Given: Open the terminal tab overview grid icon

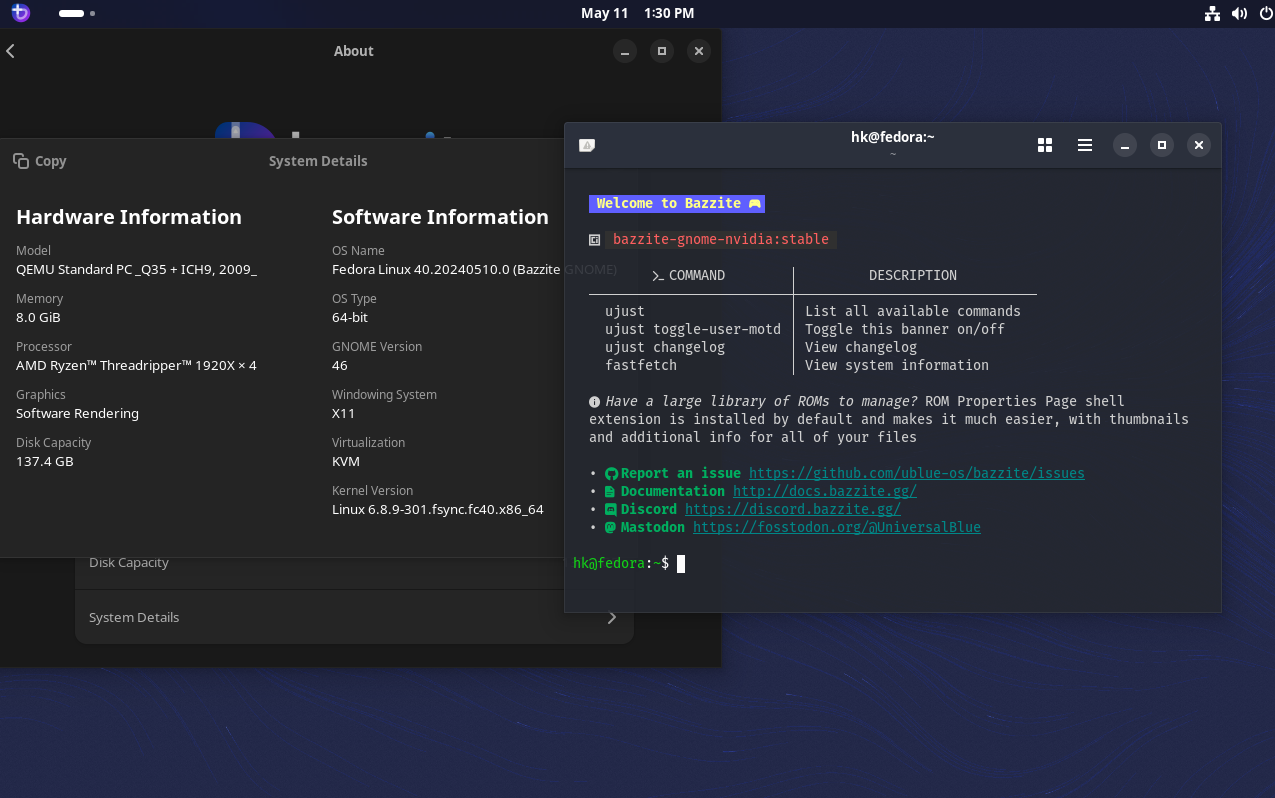Looking at the screenshot, I should (1045, 145).
